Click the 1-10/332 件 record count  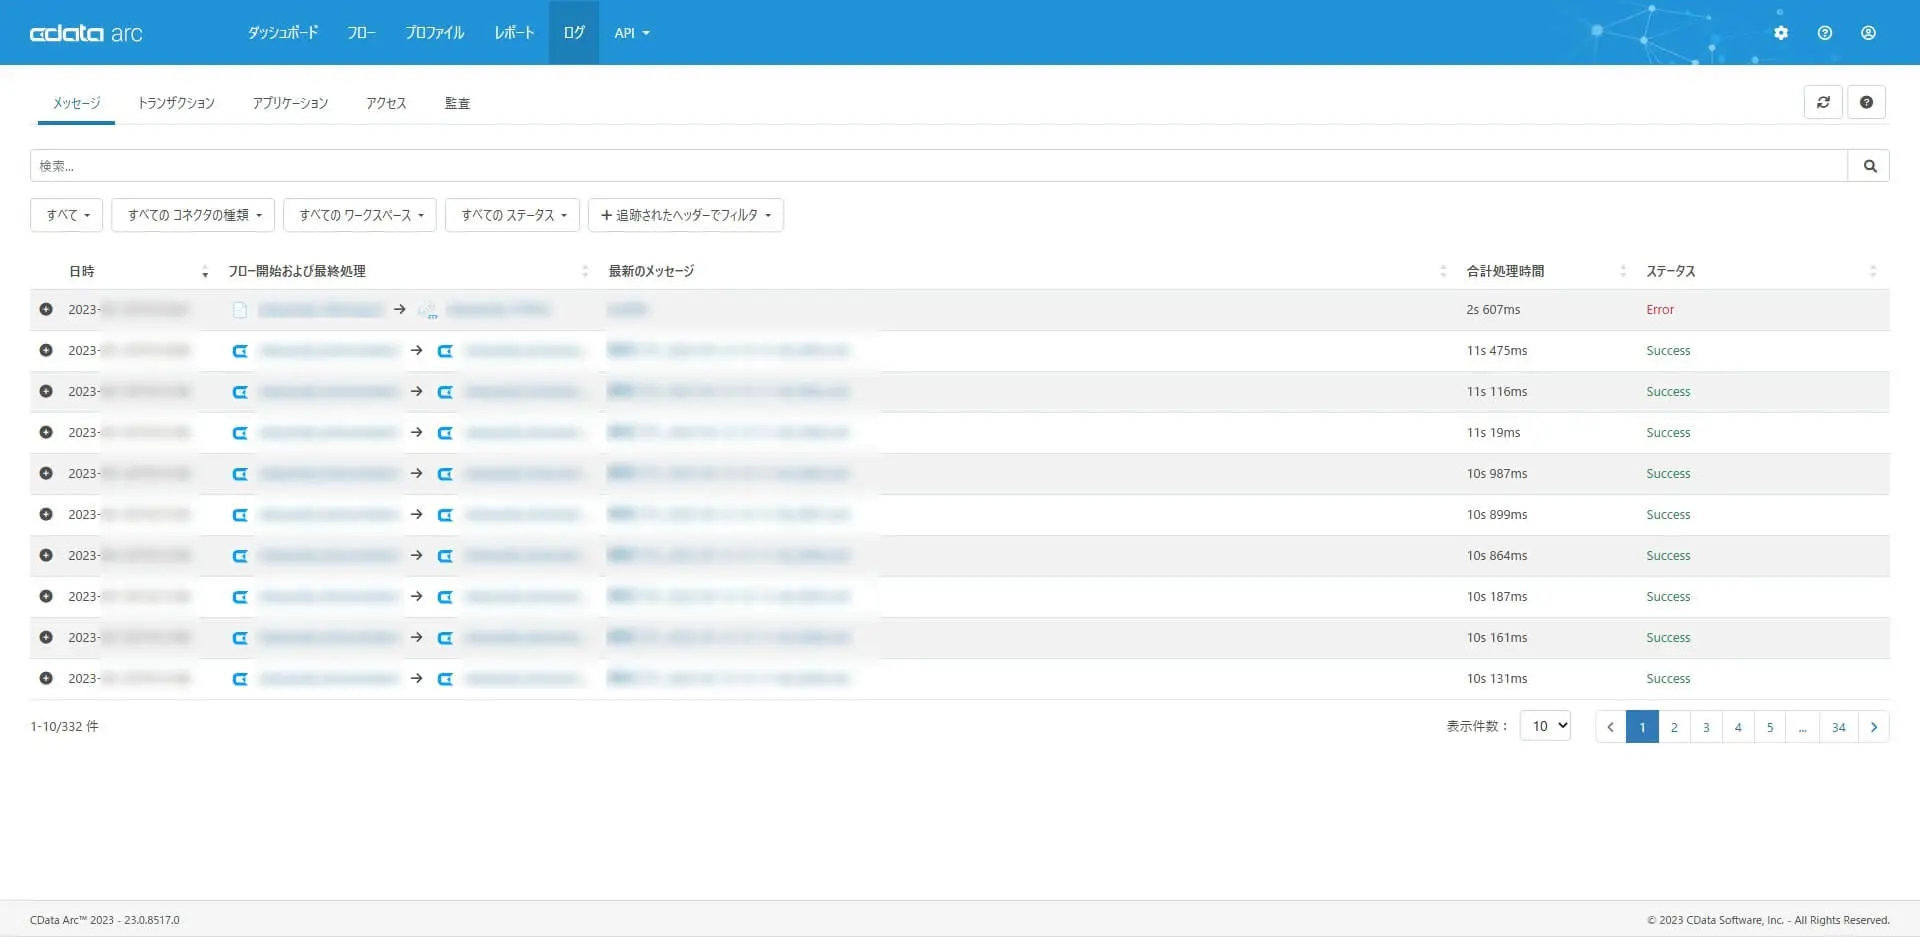click(64, 726)
